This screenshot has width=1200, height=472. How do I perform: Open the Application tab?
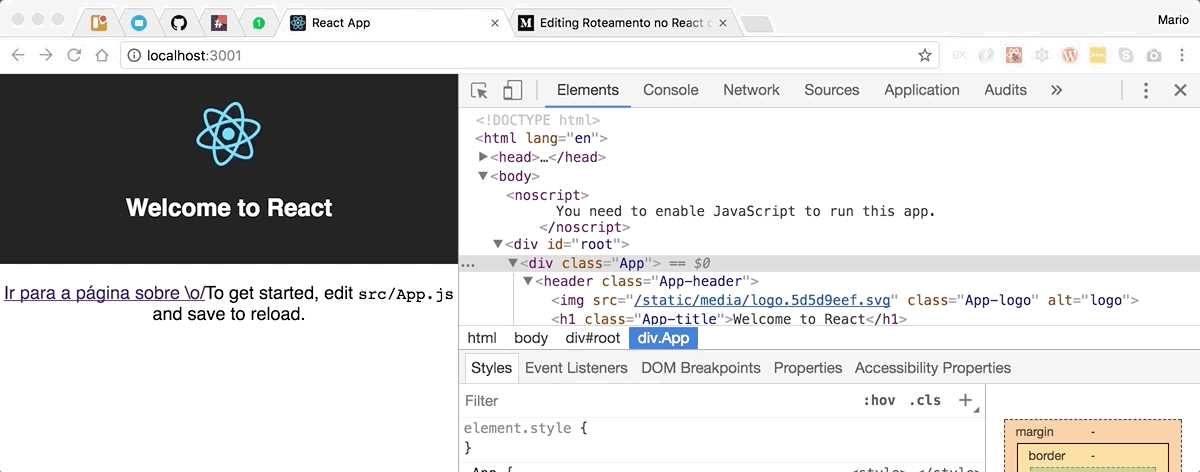pyautogui.click(x=921, y=90)
